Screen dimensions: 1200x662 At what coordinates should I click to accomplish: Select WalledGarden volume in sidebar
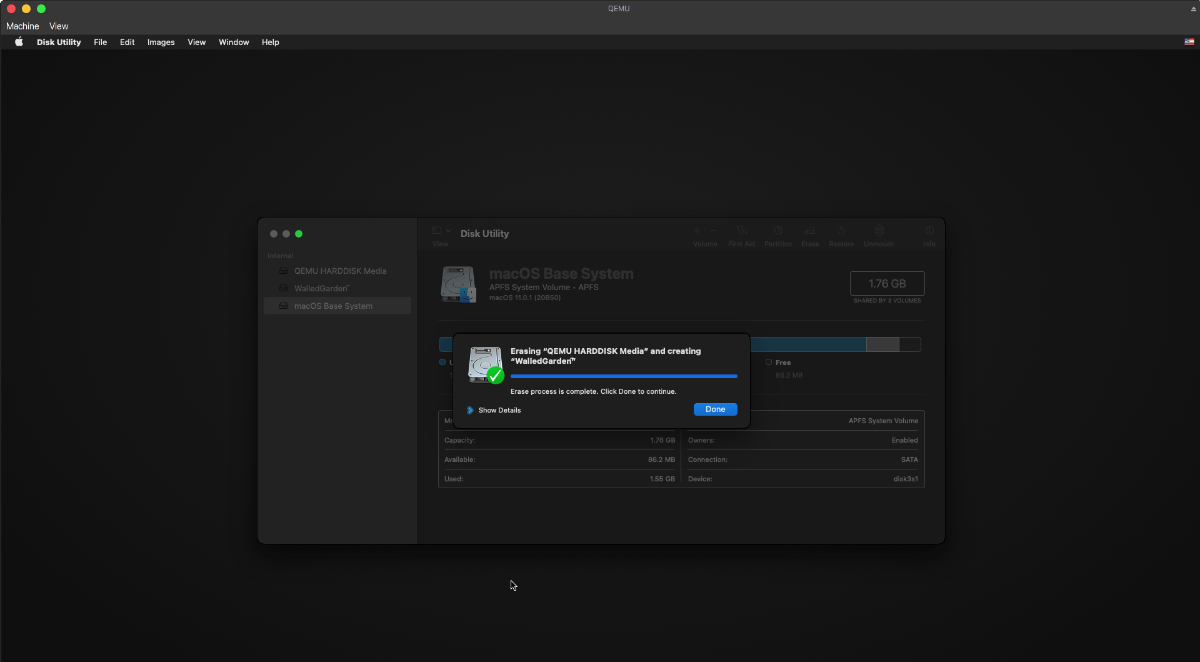click(337, 288)
